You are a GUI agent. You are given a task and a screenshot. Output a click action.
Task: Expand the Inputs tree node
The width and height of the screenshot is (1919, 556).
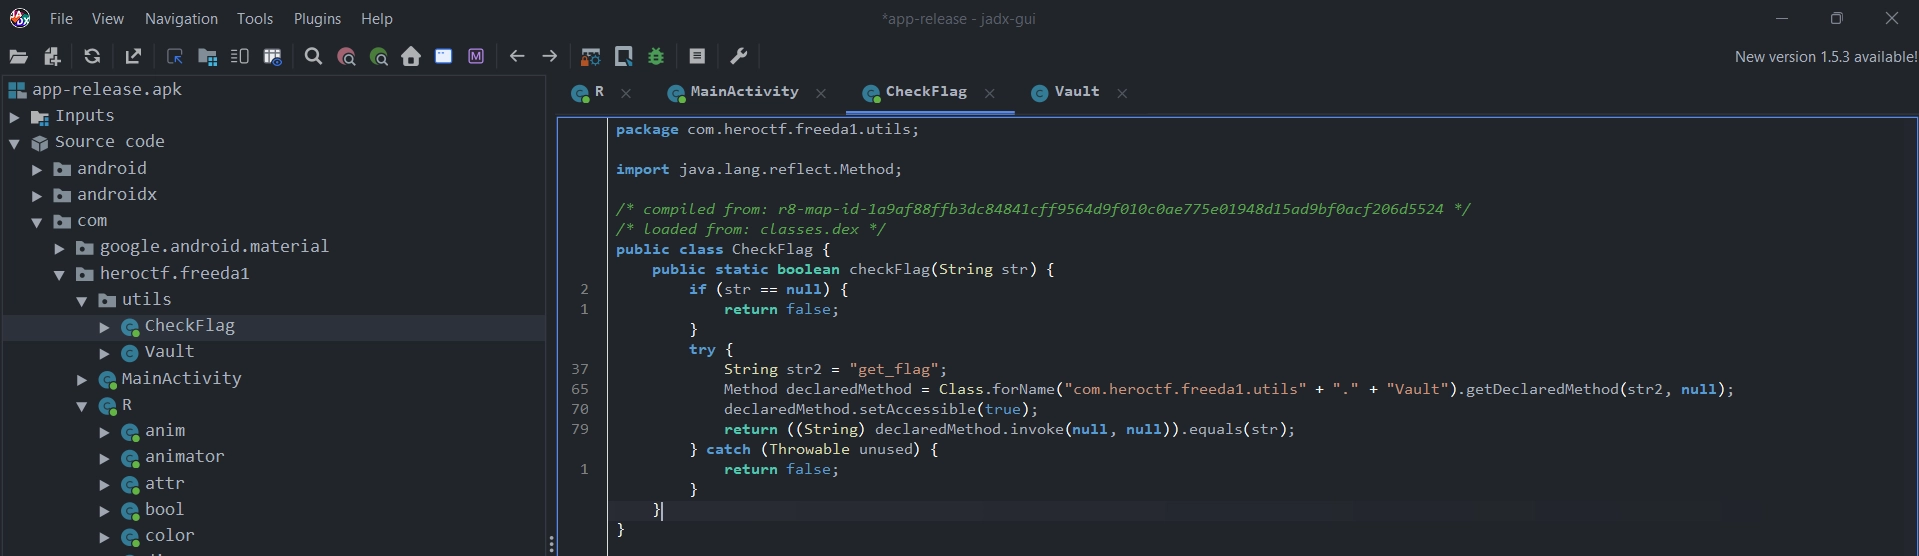click(14, 117)
